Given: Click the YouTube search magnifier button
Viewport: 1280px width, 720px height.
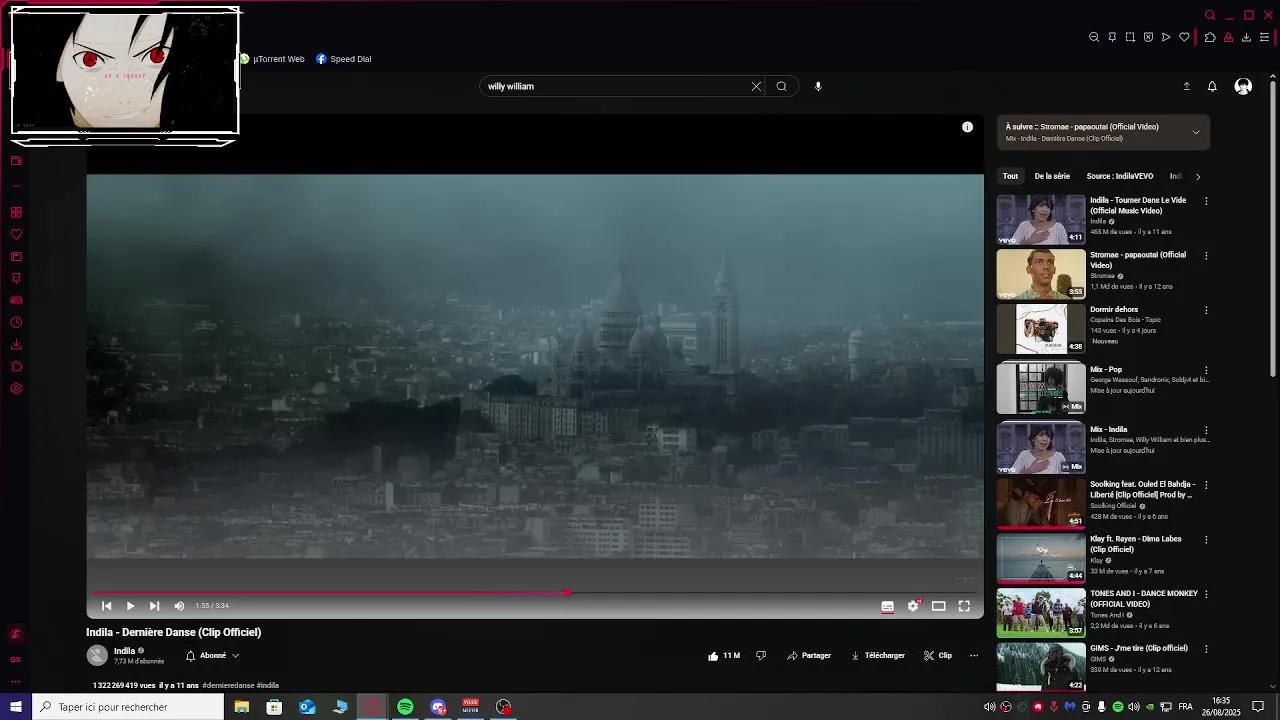Looking at the screenshot, I should click(781, 86).
